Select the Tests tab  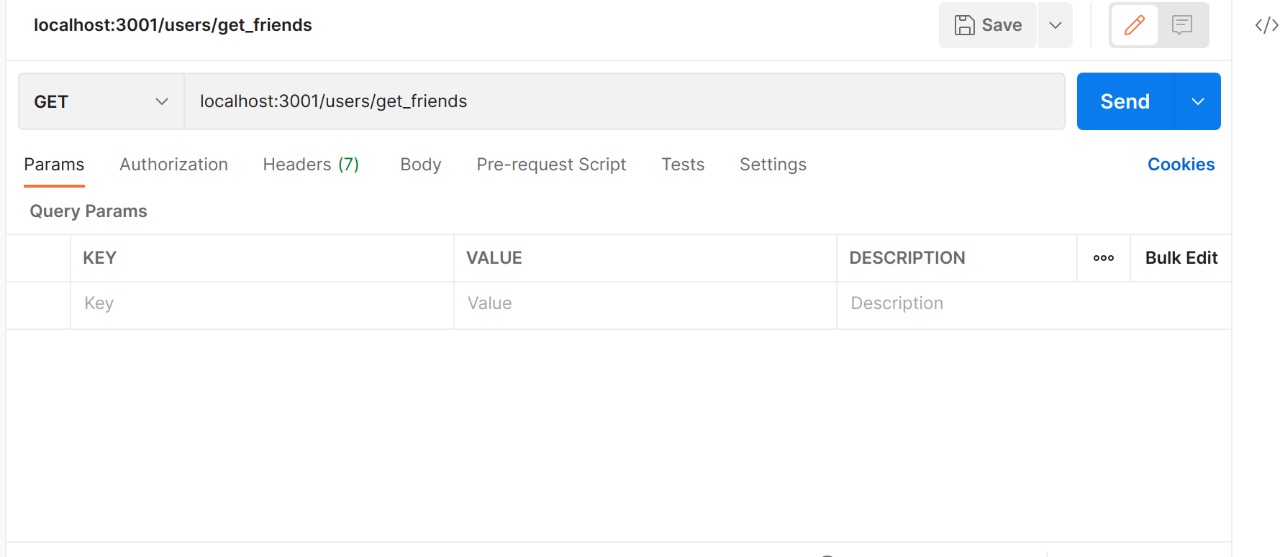coord(683,164)
